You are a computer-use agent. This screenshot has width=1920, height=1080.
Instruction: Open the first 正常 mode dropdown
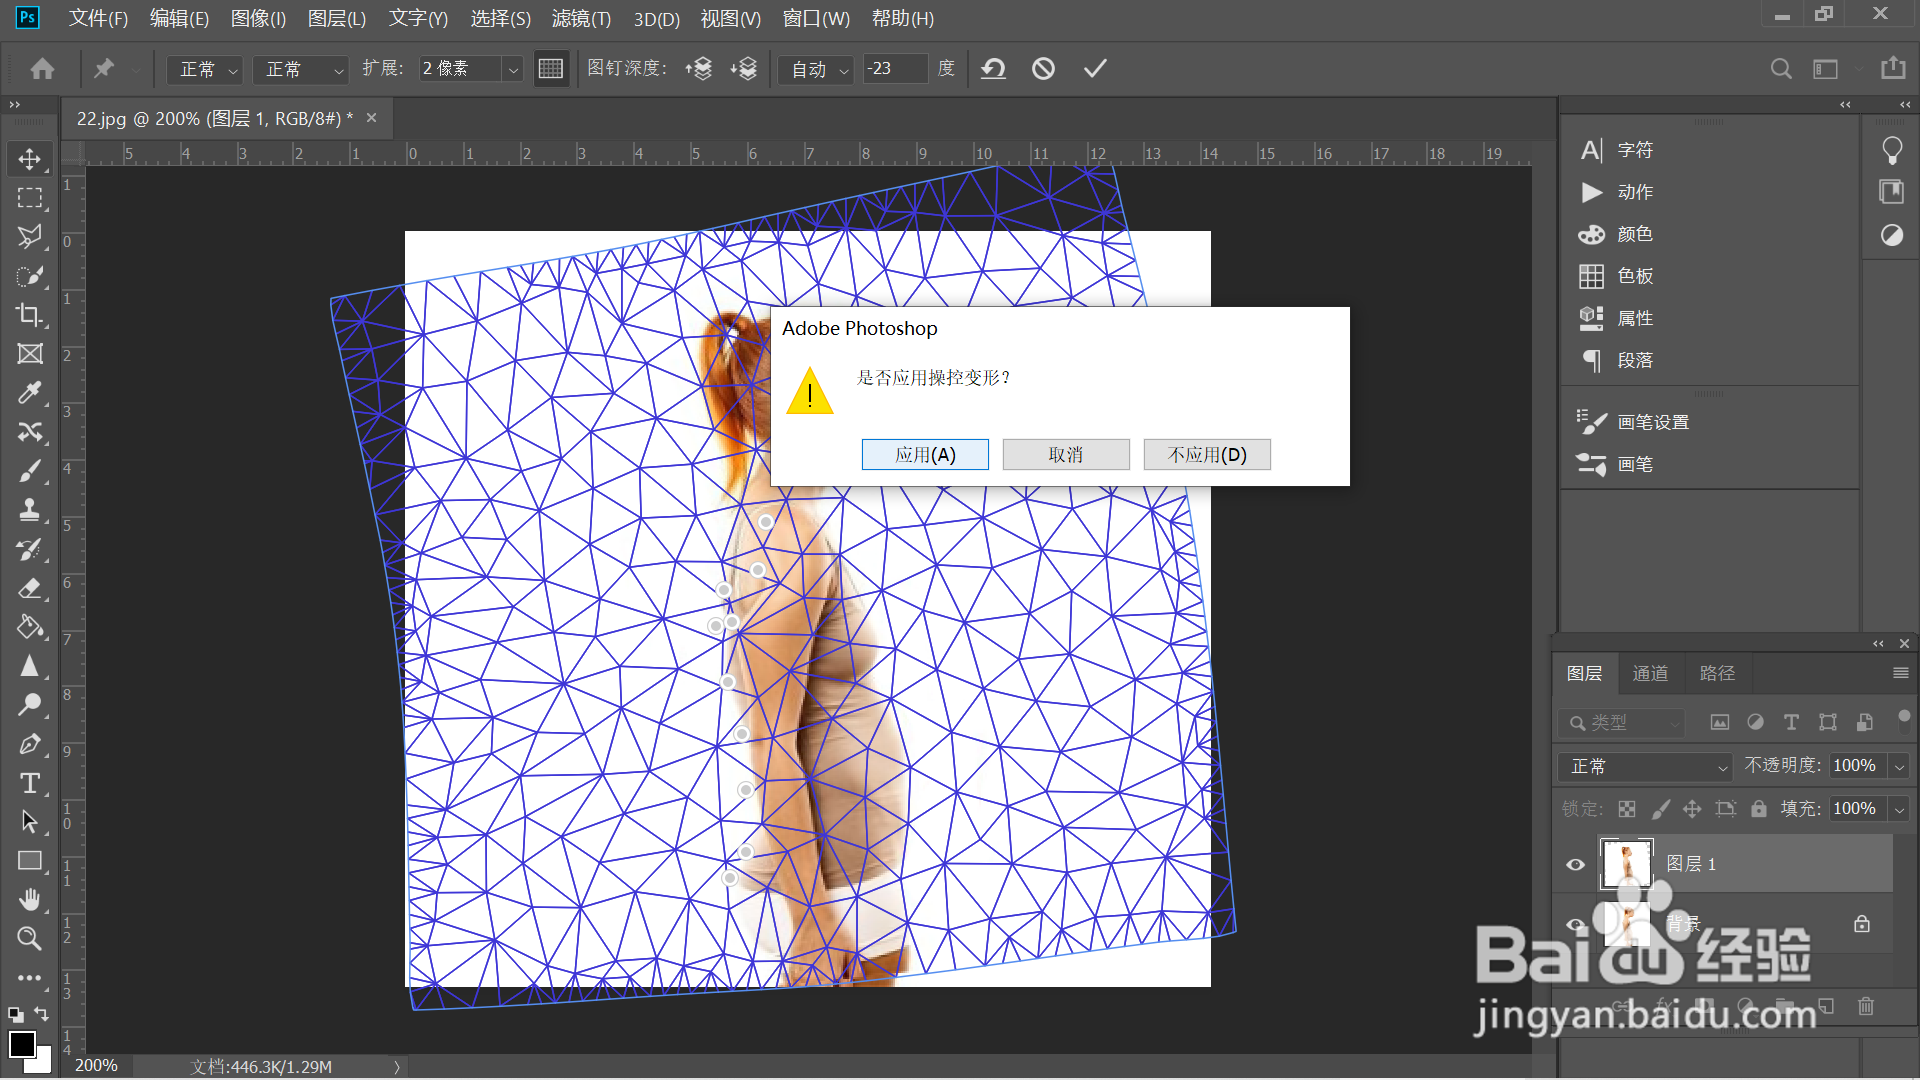(204, 69)
